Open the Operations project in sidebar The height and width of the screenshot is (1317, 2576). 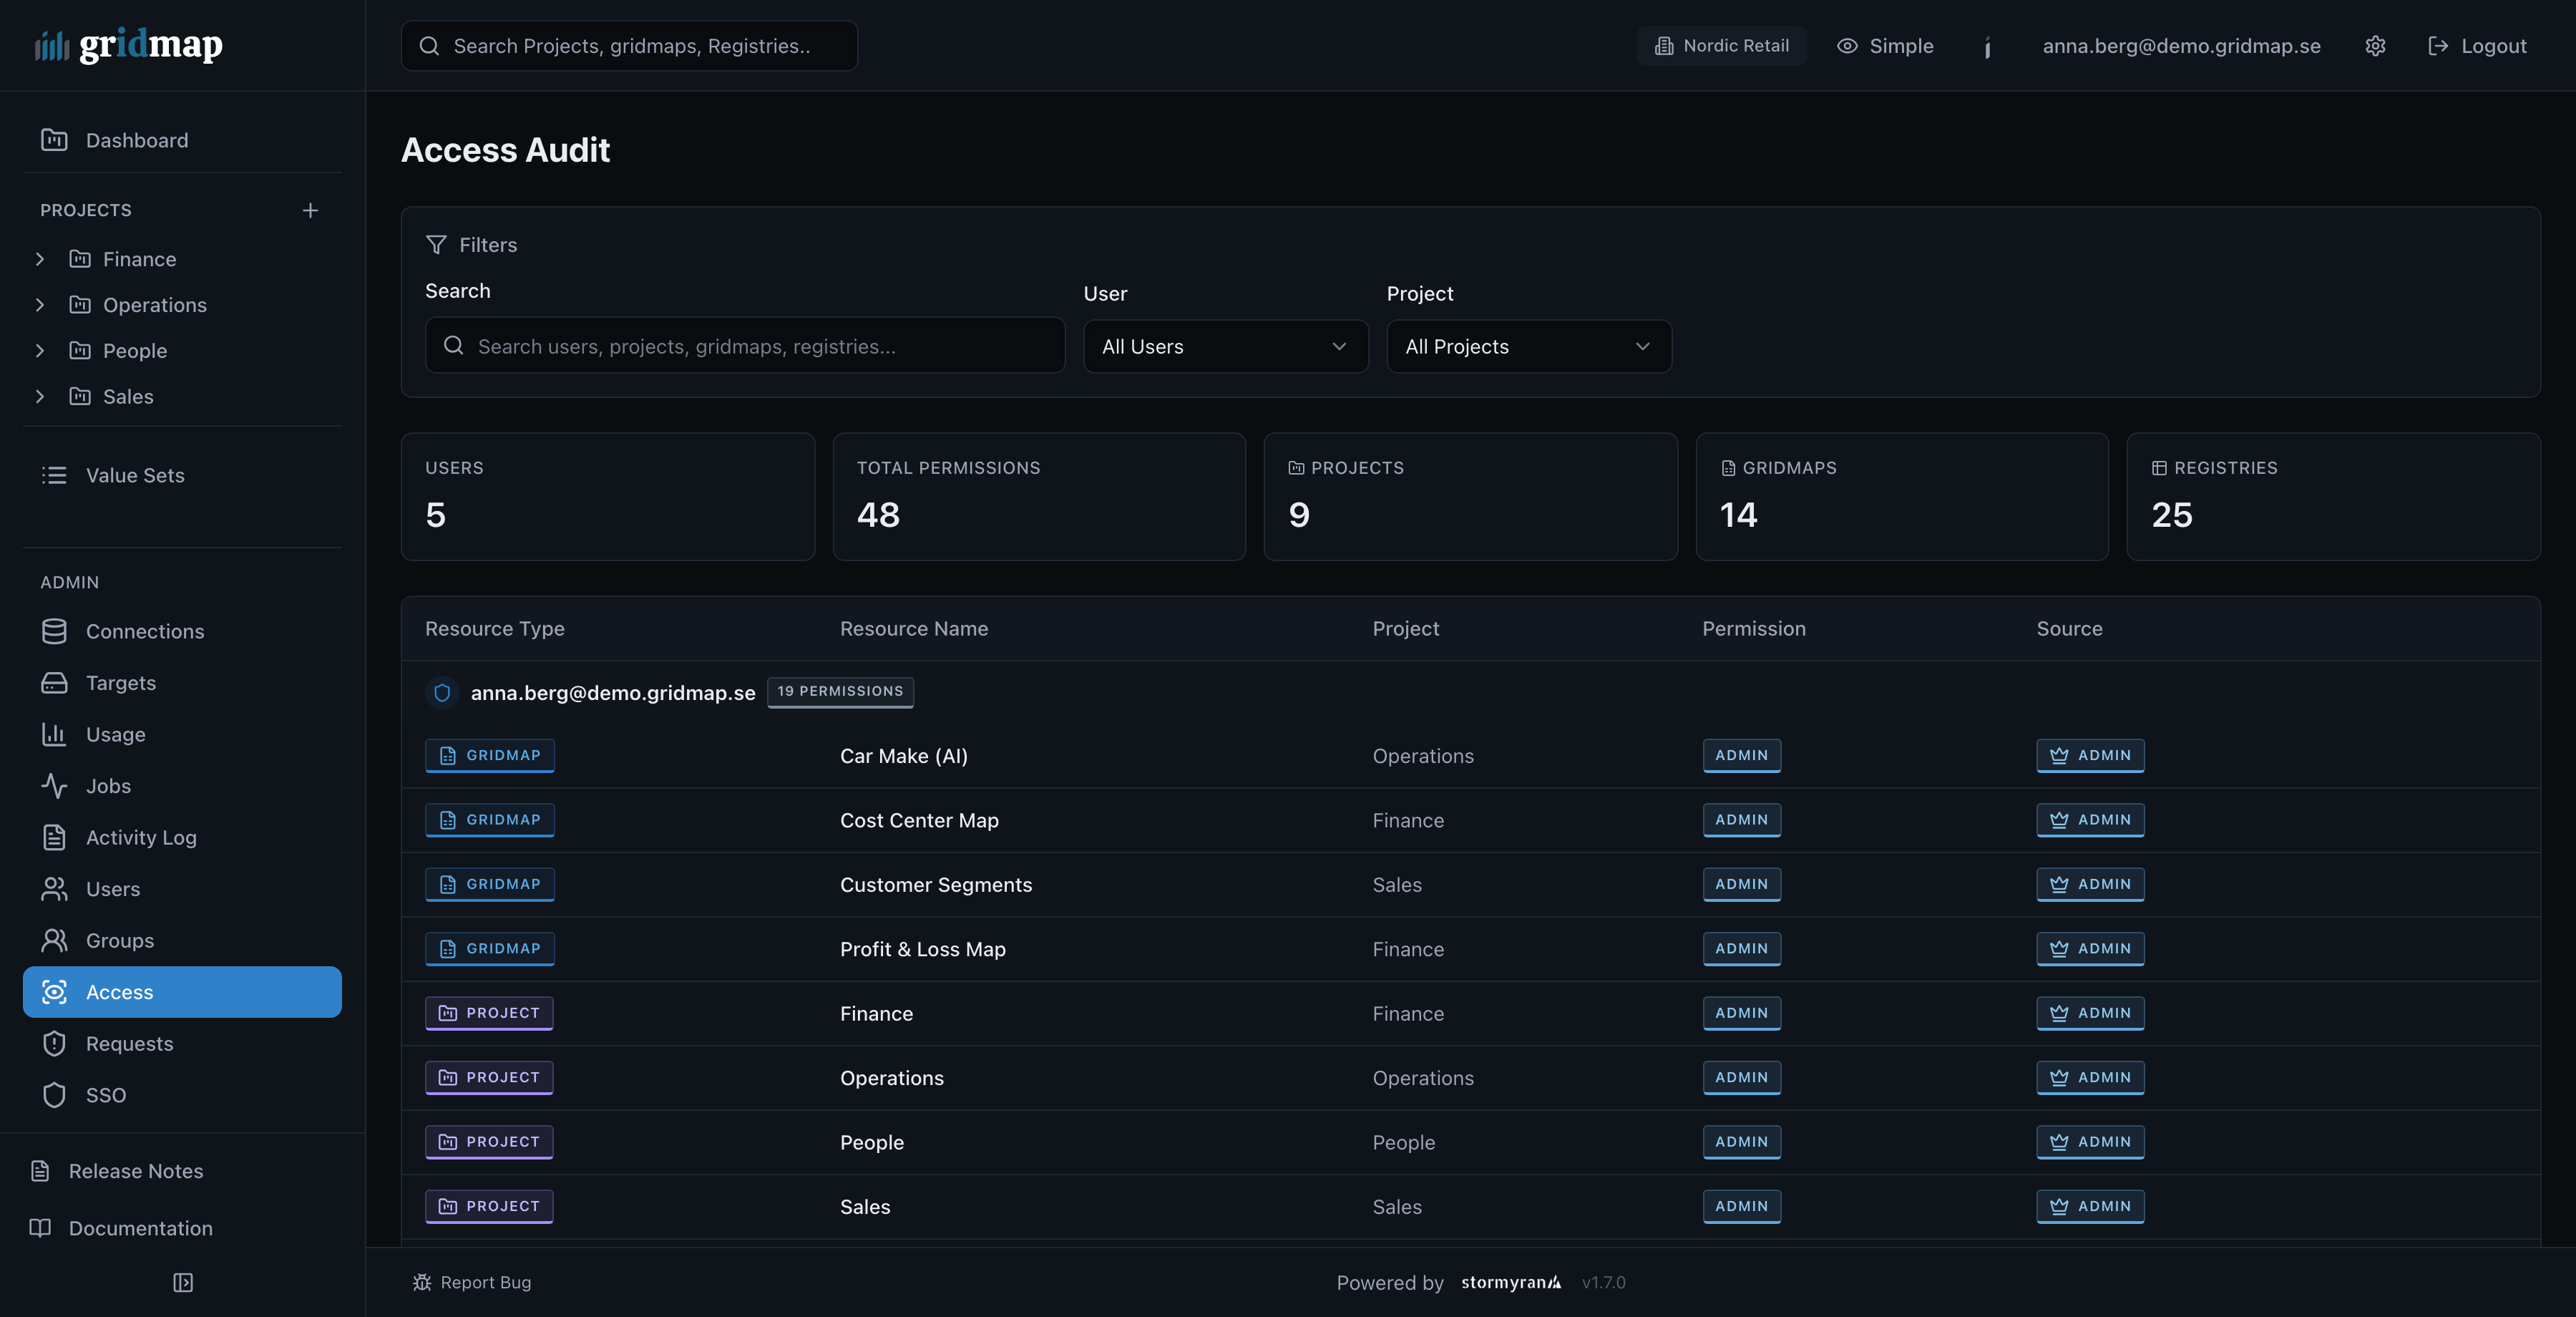point(154,305)
